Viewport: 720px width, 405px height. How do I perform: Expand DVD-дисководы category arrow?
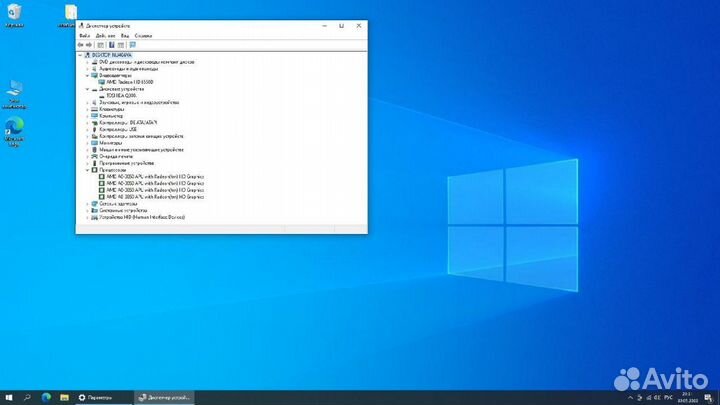[x=87, y=62]
